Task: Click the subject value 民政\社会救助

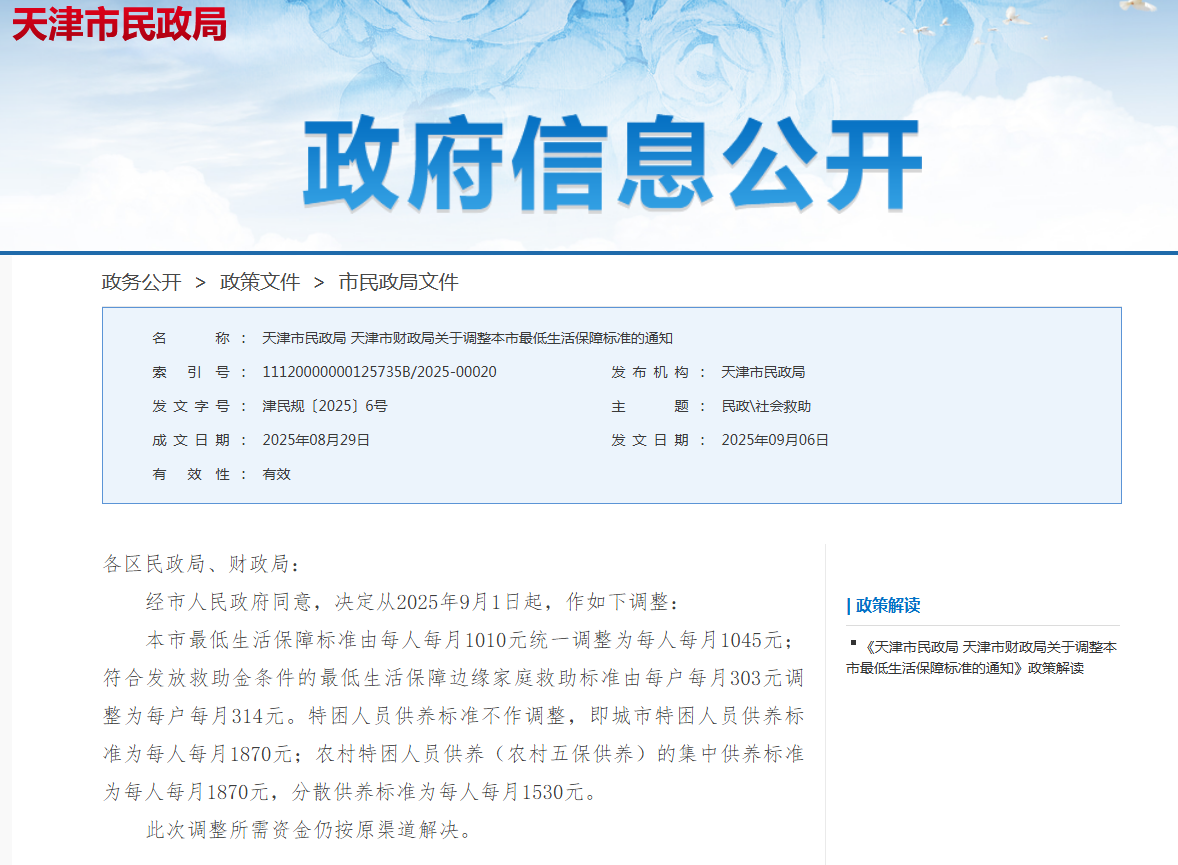Action: click(766, 406)
